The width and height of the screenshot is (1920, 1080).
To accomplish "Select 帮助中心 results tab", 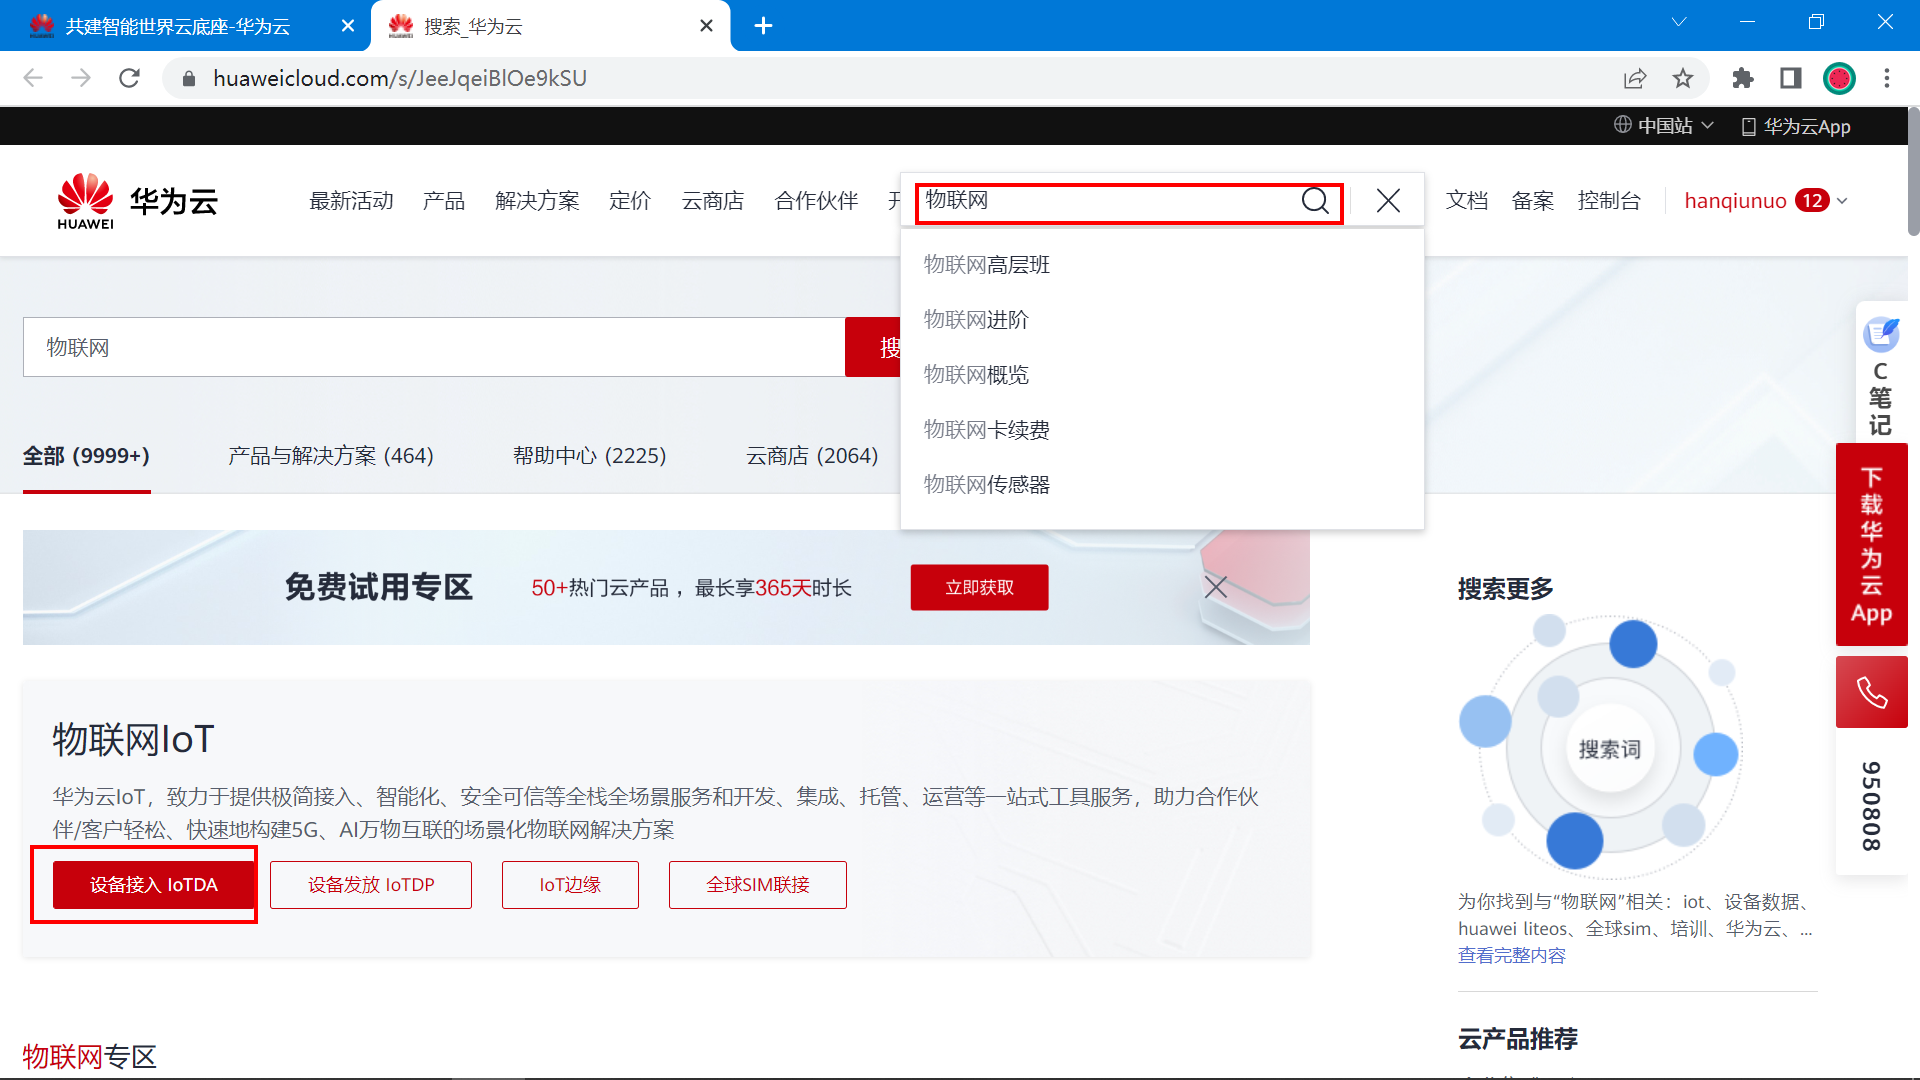I will click(588, 456).
